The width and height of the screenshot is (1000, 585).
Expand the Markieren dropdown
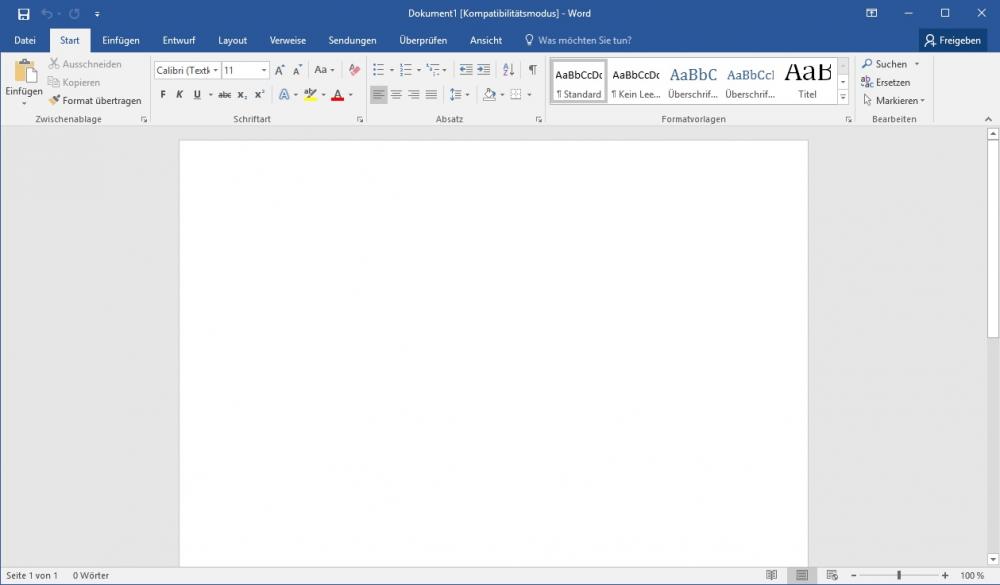click(922, 101)
